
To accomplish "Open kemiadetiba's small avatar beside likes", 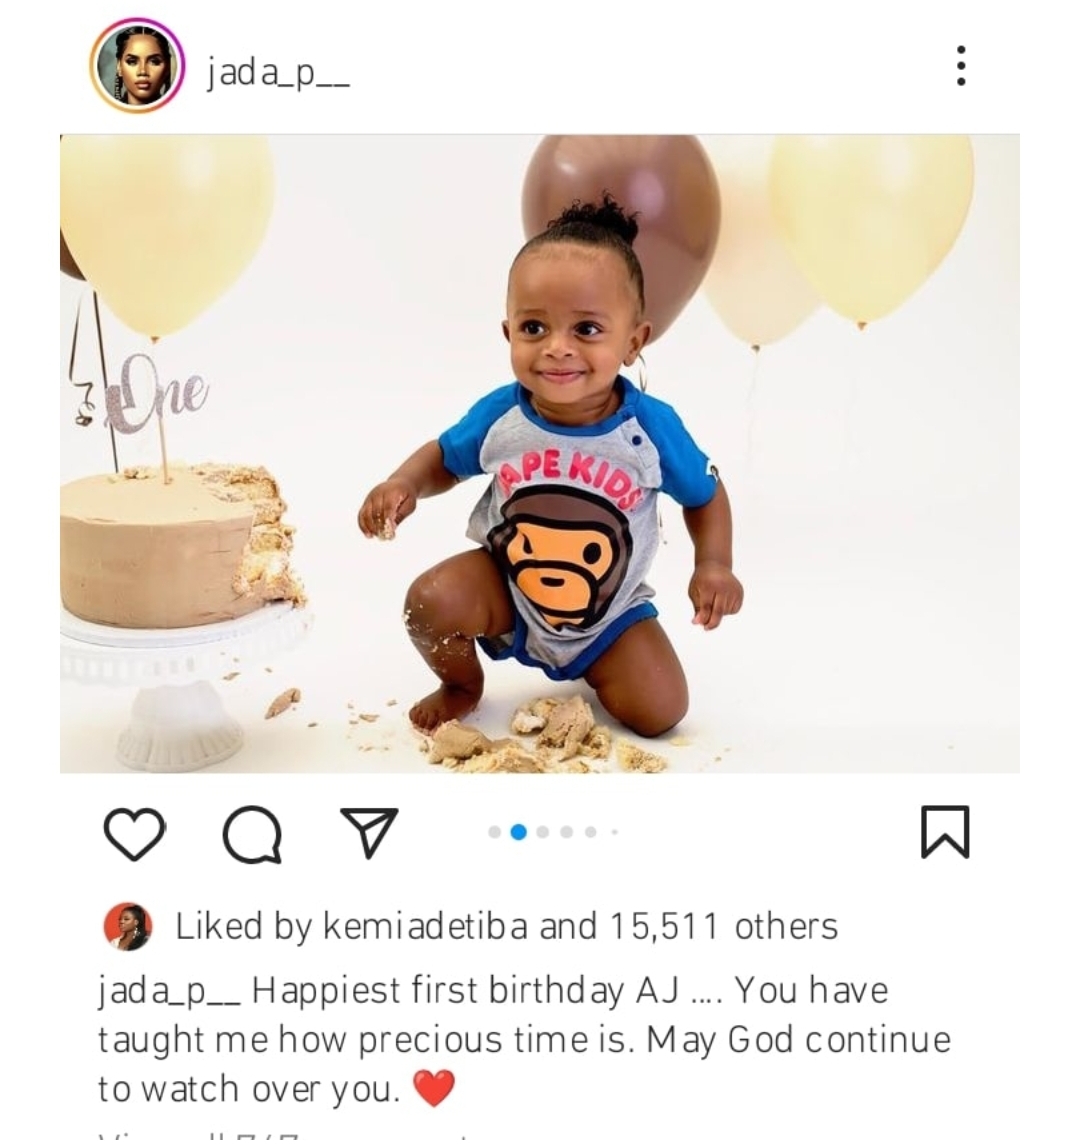I will [128, 927].
